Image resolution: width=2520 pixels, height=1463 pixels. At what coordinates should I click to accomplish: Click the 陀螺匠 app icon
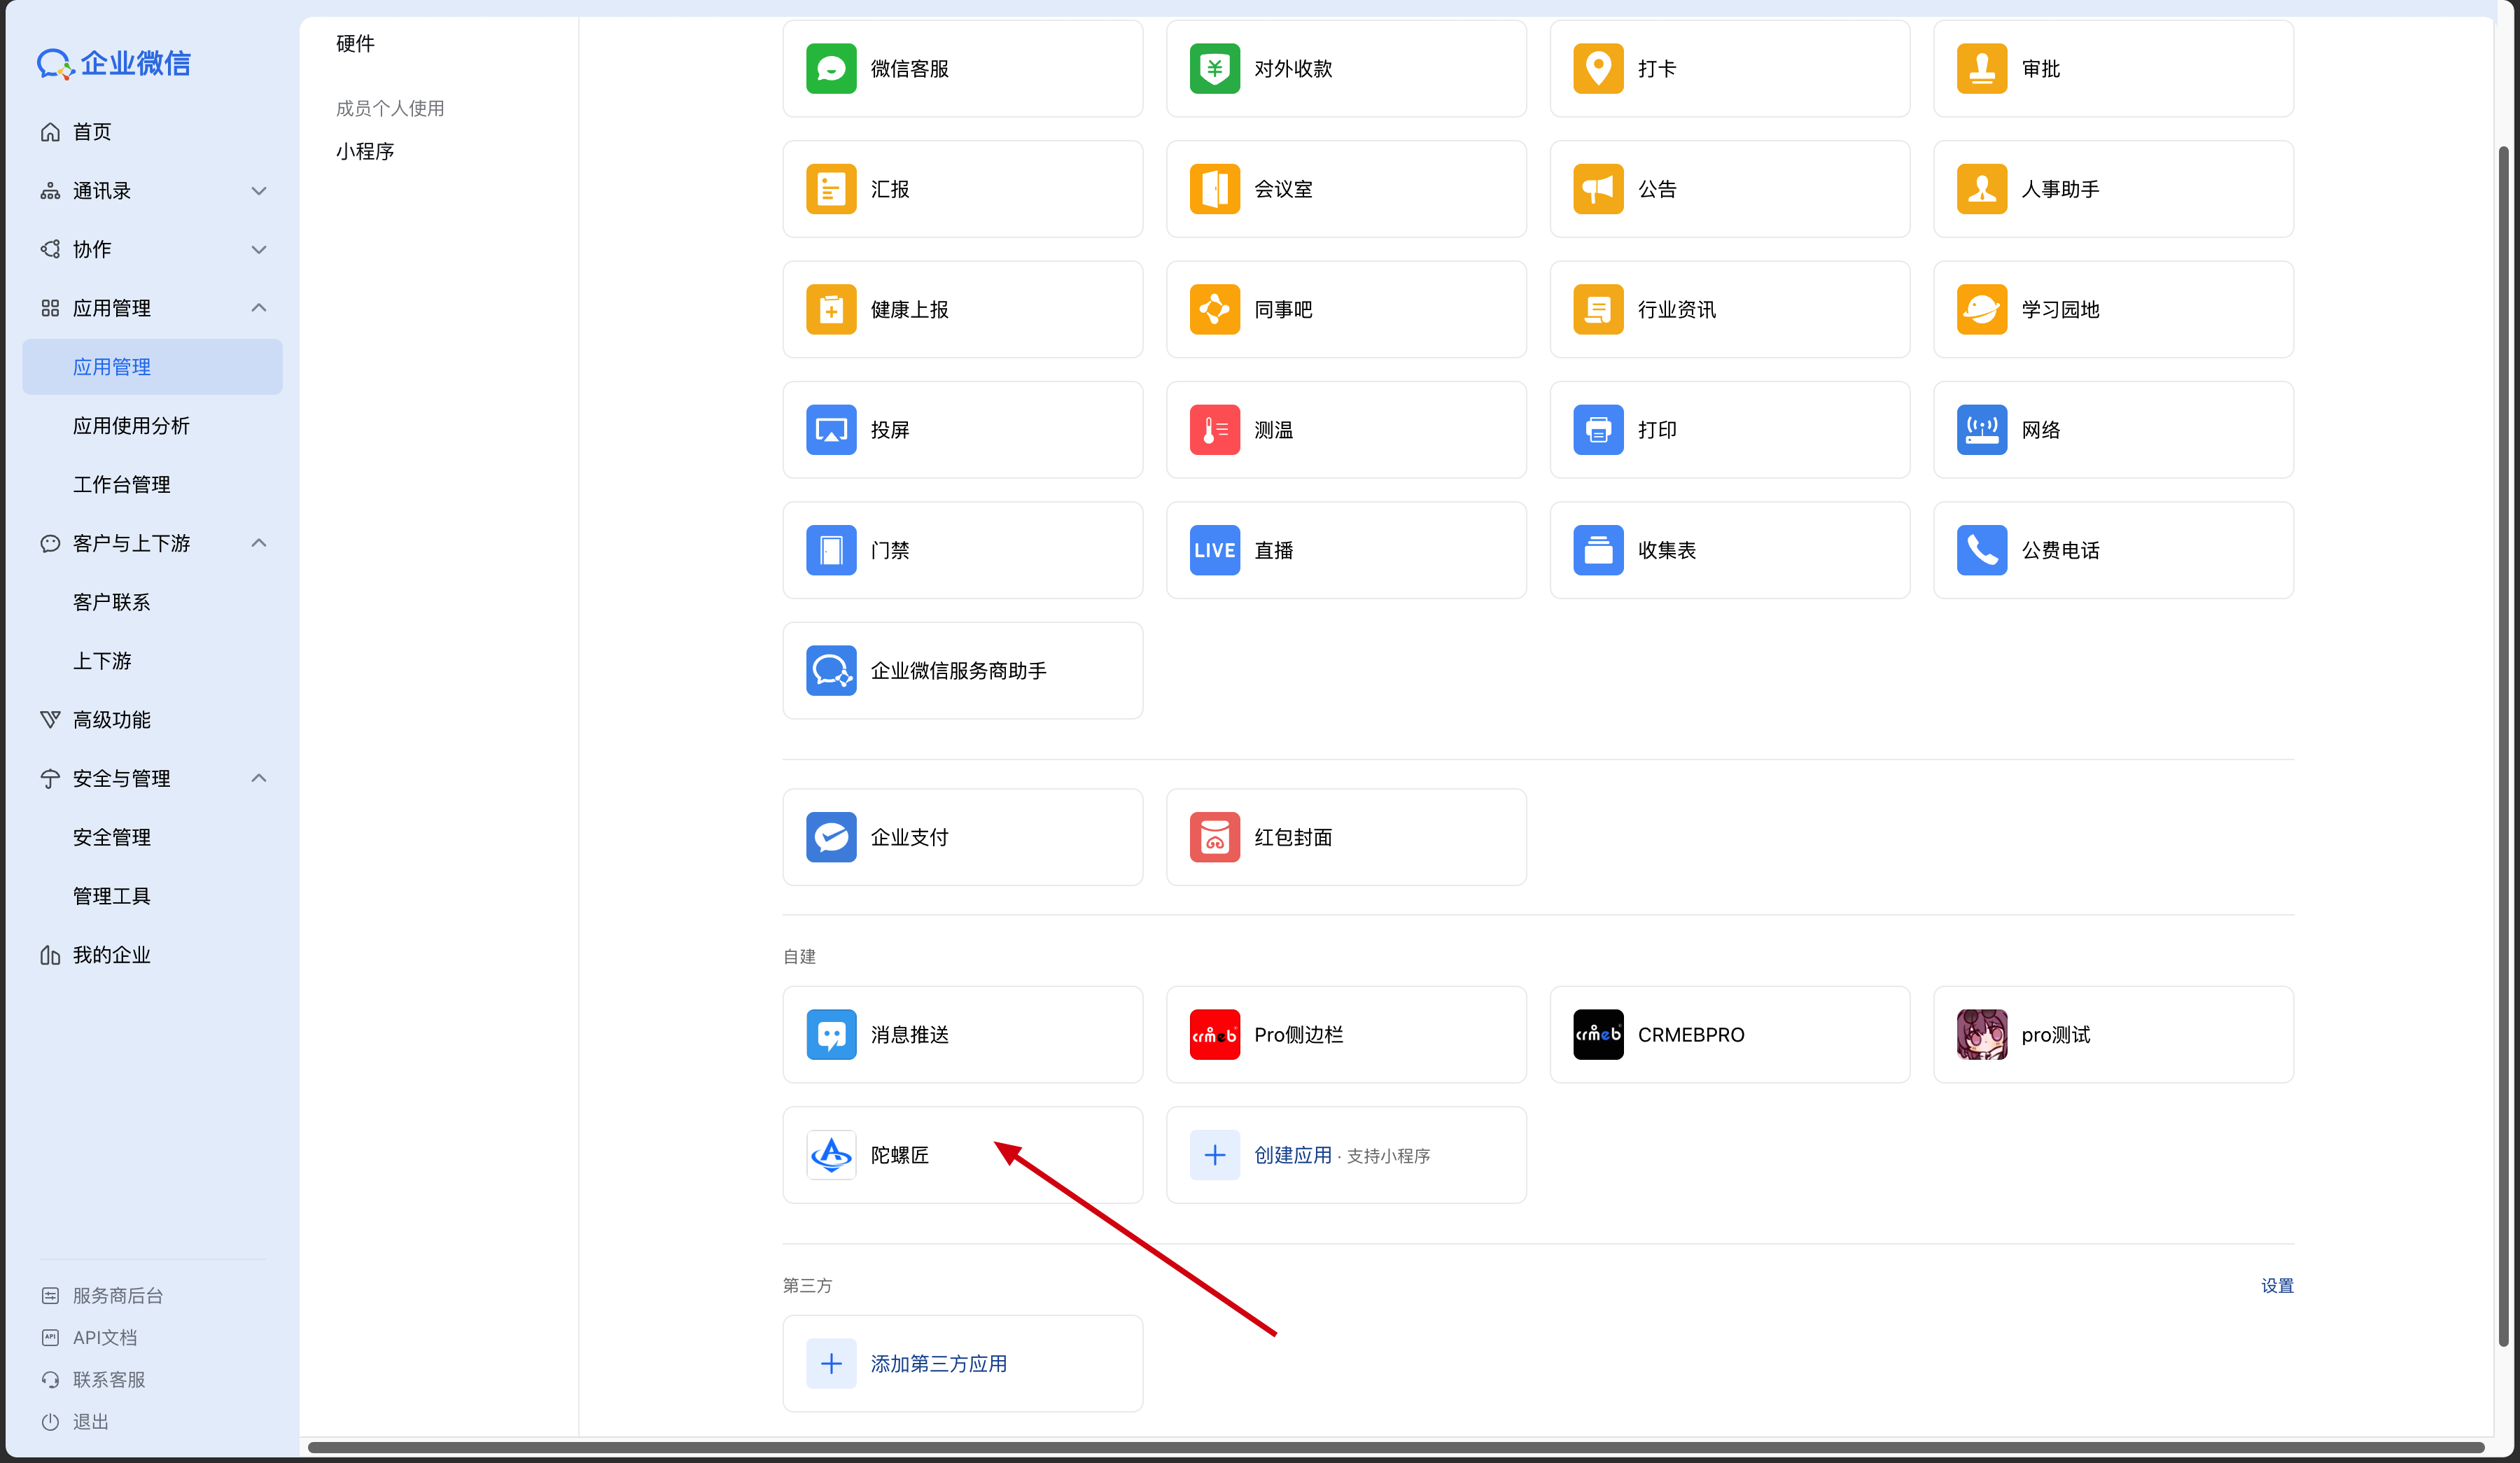pyautogui.click(x=831, y=1155)
